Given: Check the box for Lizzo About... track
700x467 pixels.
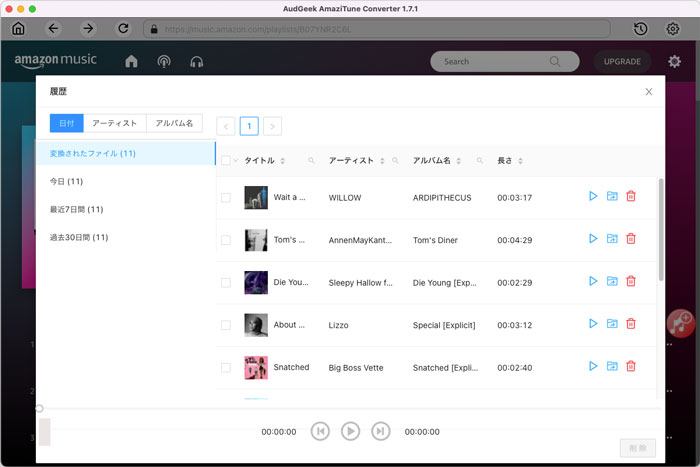Looking at the screenshot, I should point(226,325).
